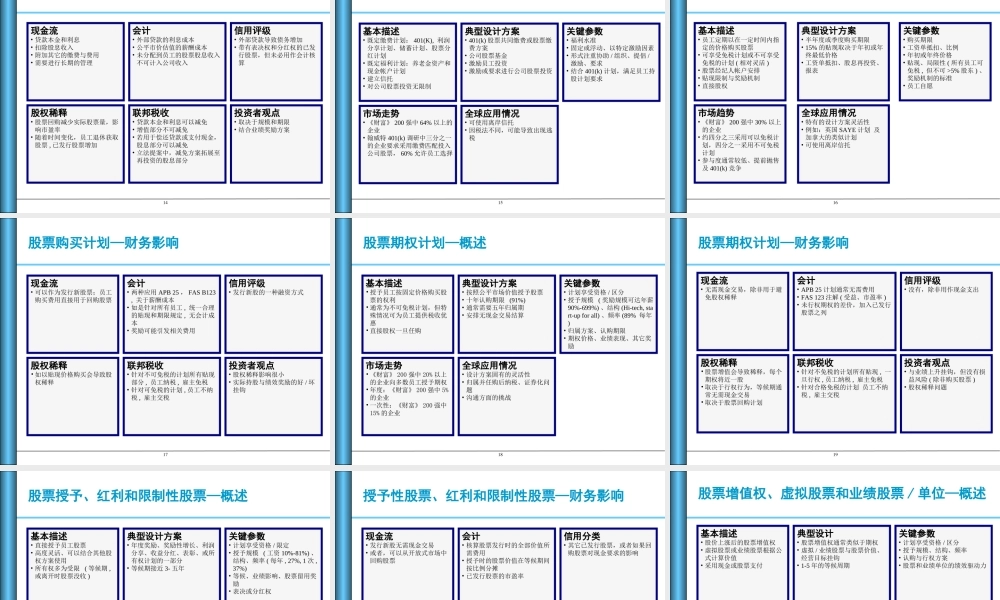1000x600 pixels.
Task: Click "关键参数" box mentioning 福利水准
Action: (612, 62)
